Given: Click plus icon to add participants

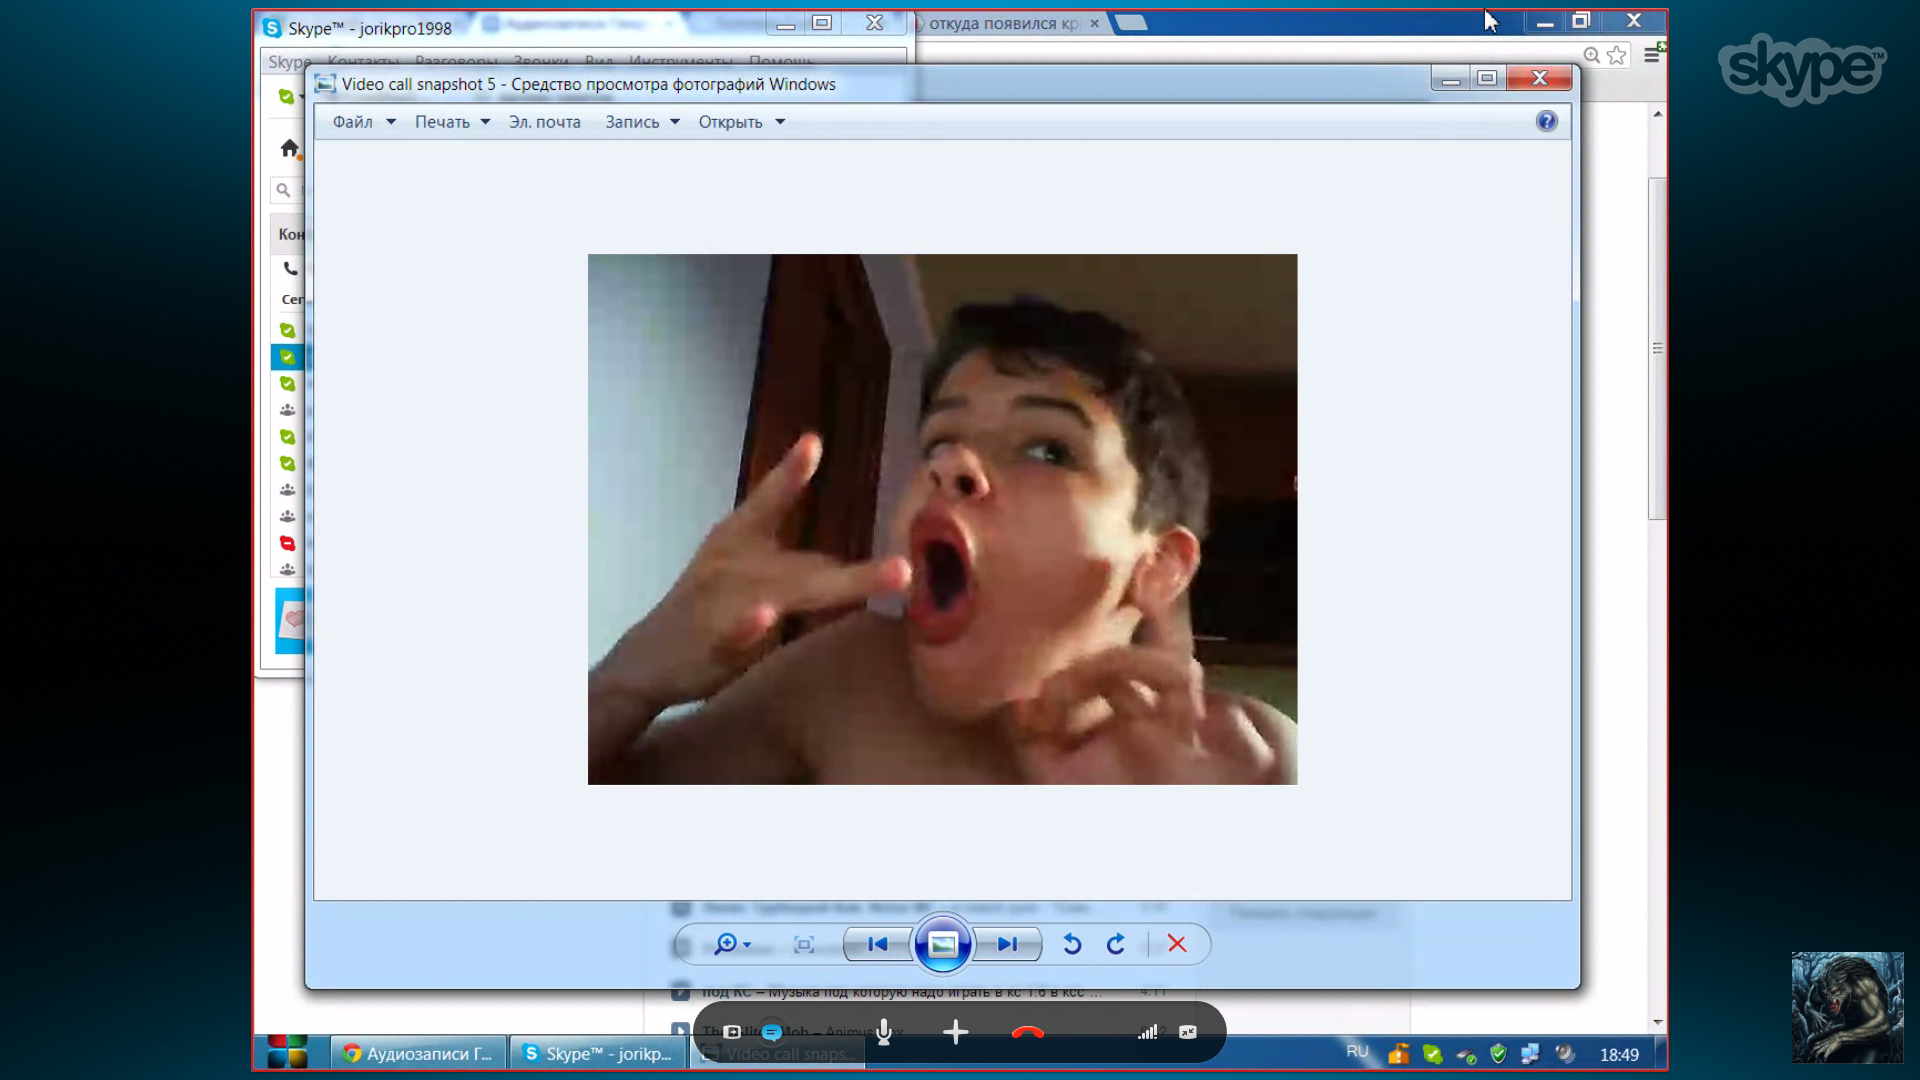Looking at the screenshot, I should tap(955, 1032).
